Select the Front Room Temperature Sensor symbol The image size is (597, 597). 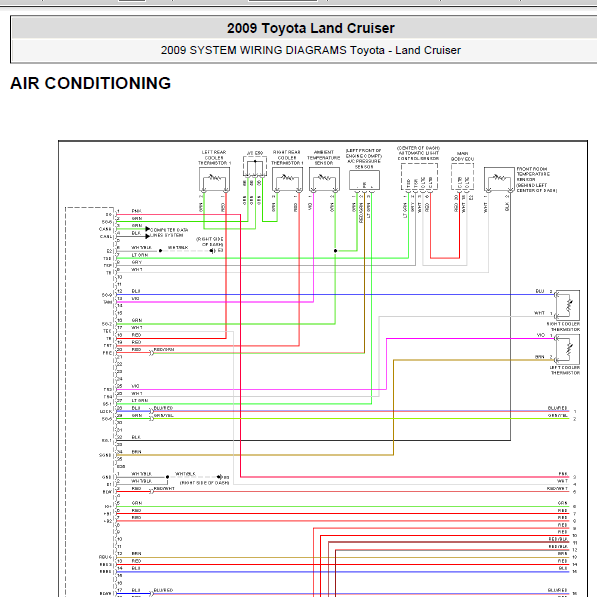(499, 179)
